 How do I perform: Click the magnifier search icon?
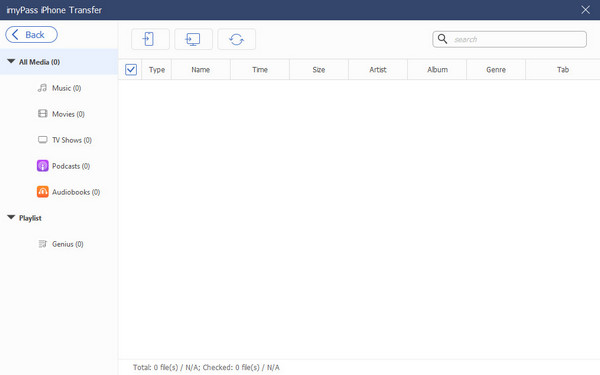click(442, 39)
